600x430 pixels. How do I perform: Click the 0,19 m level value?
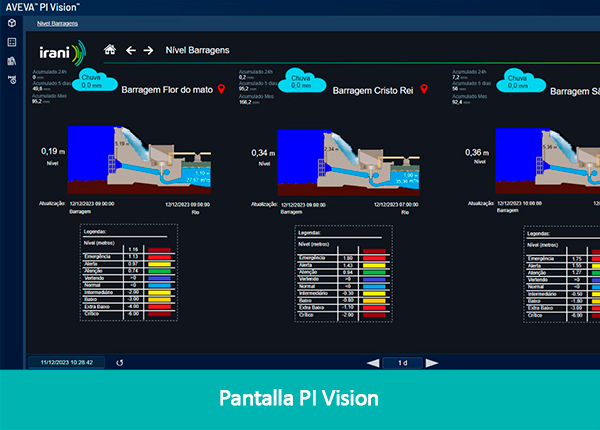(53, 151)
